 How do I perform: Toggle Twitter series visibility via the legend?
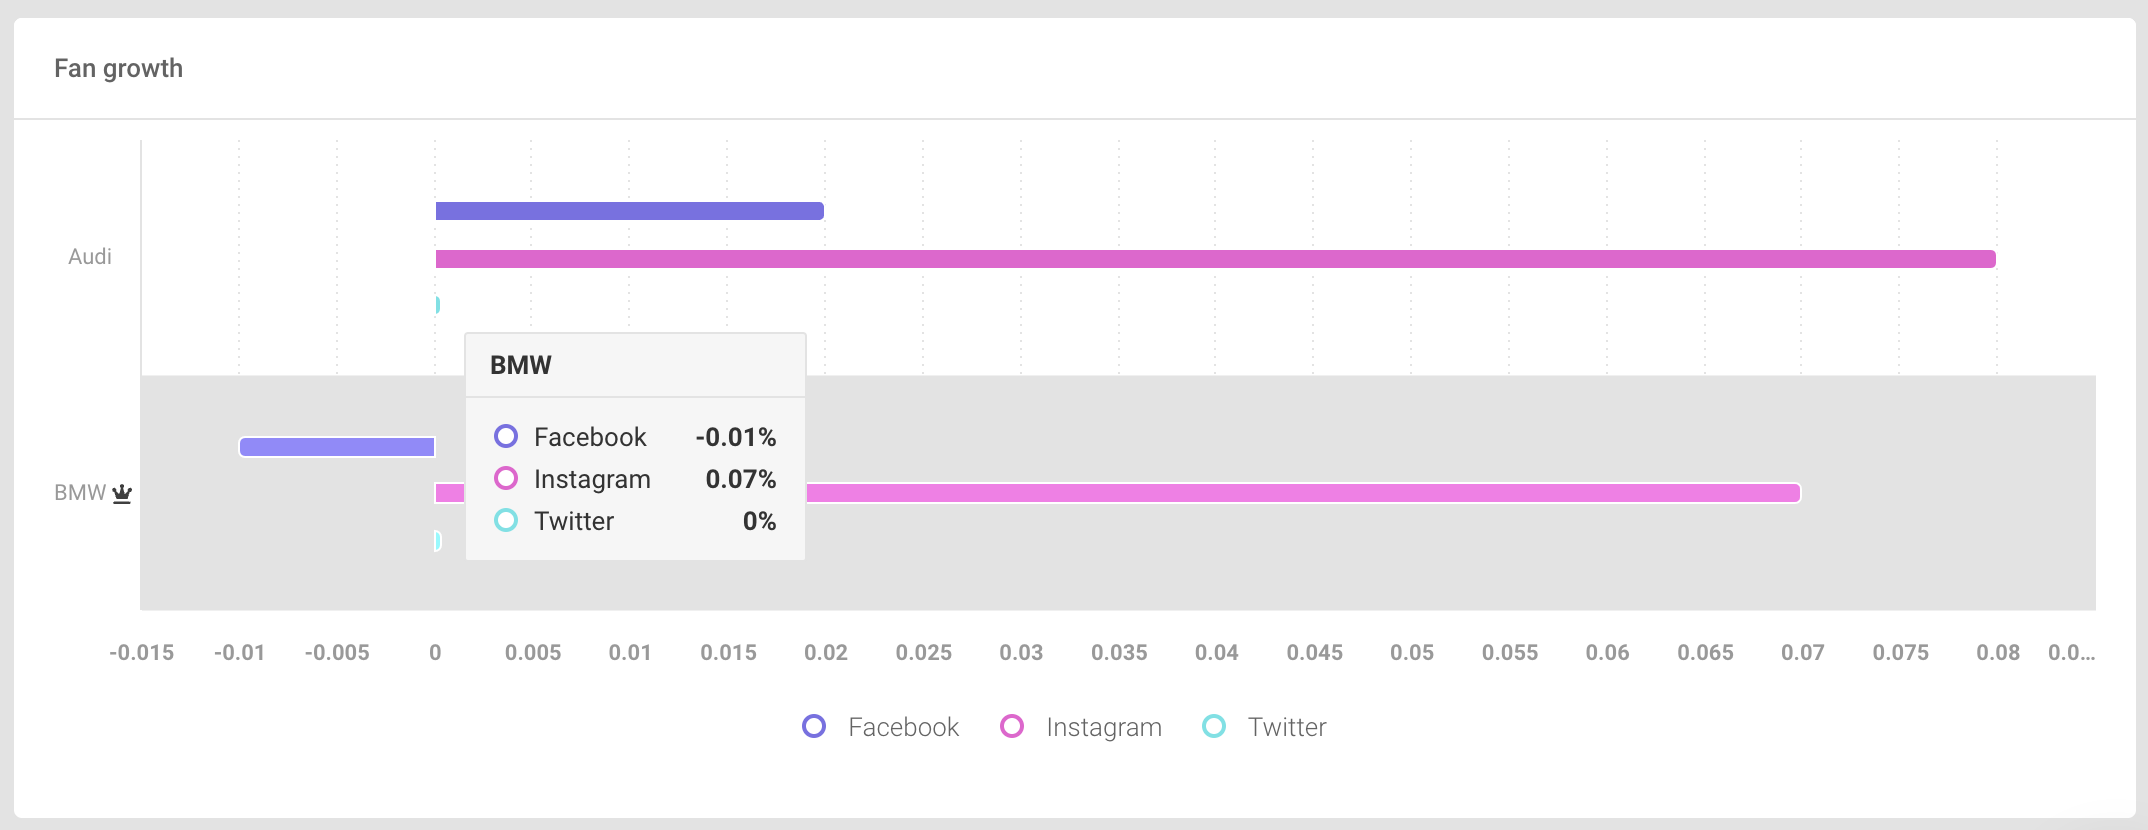[x=1286, y=727]
